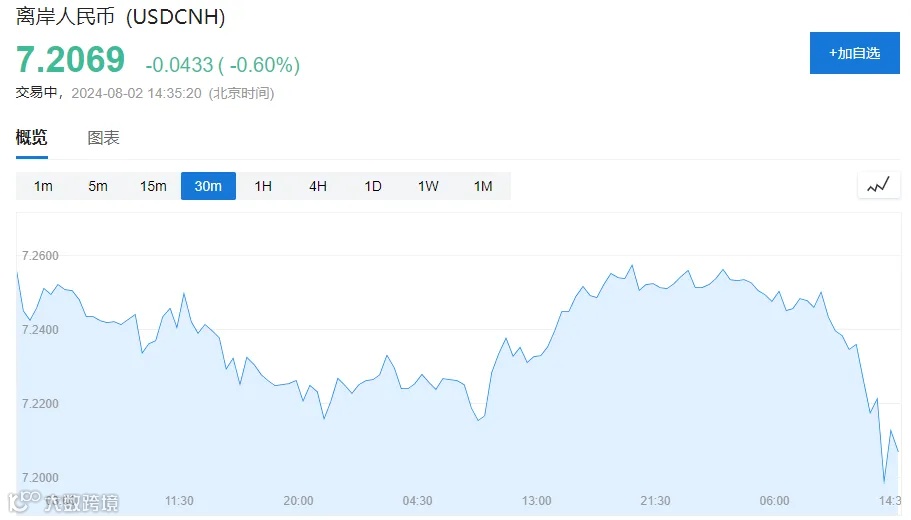Click the chart peak near 21:30
The width and height of the screenshot is (911, 520).
[x=632, y=266]
